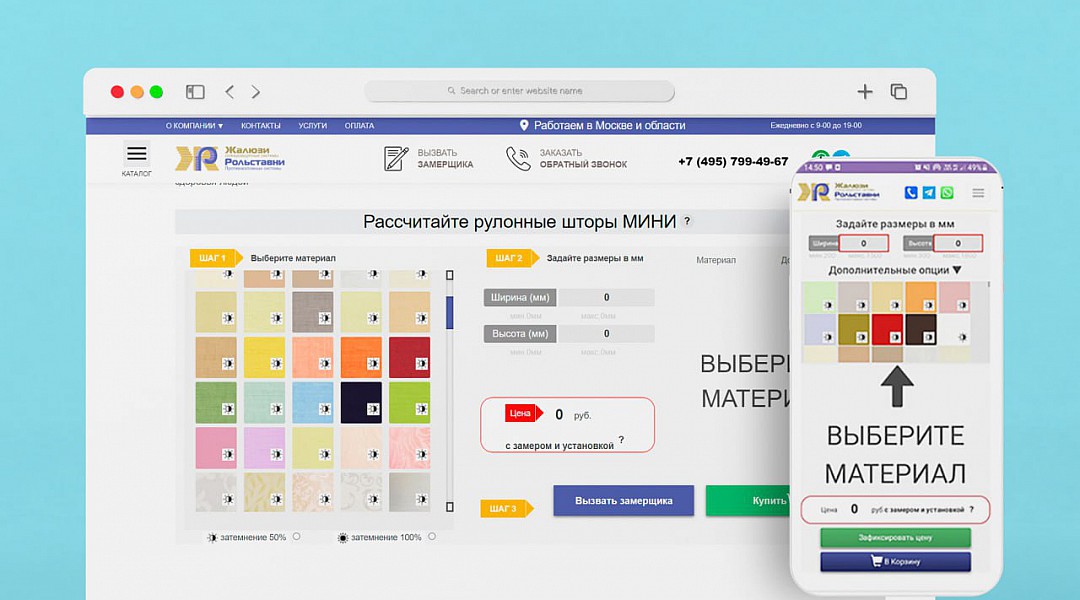The image size is (1080, 600).
Task: Open the КАТАЛОГ hamburger menu
Action: [x=137, y=154]
